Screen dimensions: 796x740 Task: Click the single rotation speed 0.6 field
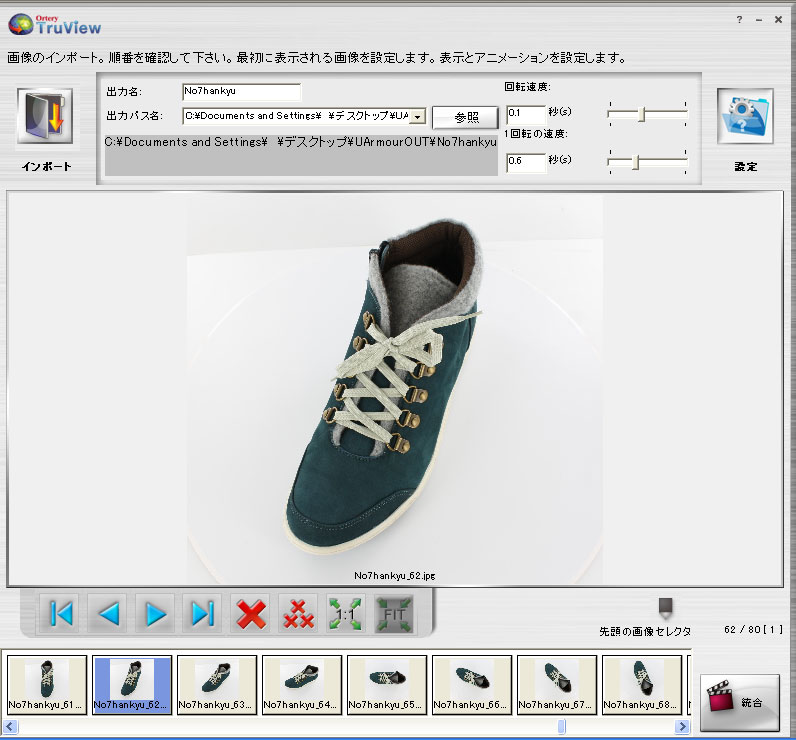(526, 162)
